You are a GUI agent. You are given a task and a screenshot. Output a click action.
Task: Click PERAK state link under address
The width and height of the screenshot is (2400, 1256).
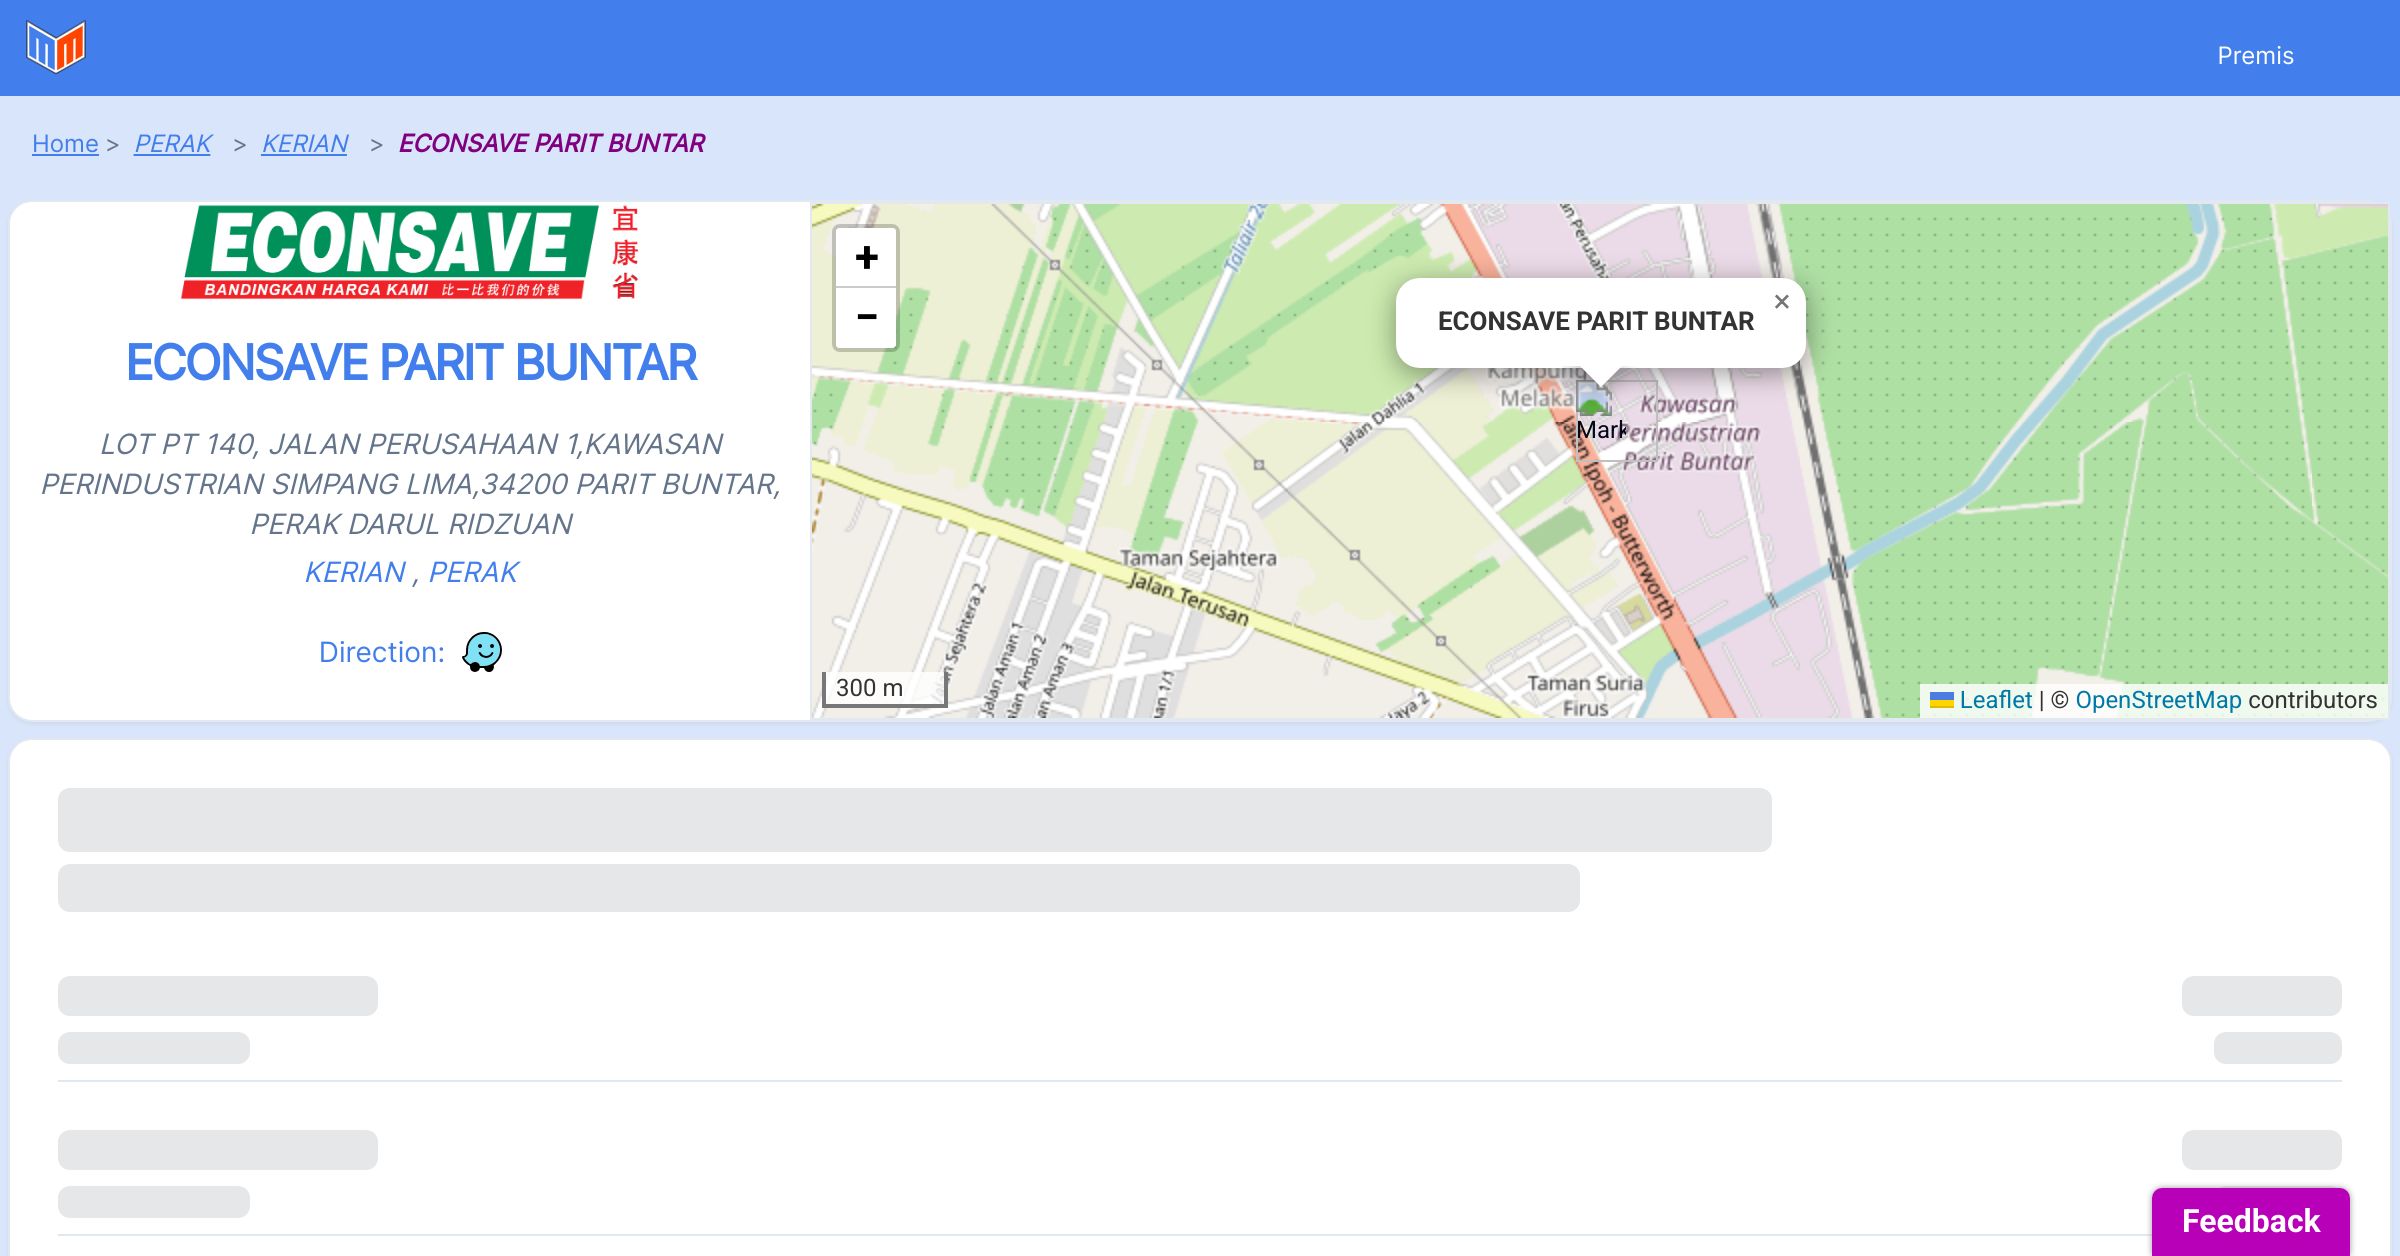pos(473,572)
